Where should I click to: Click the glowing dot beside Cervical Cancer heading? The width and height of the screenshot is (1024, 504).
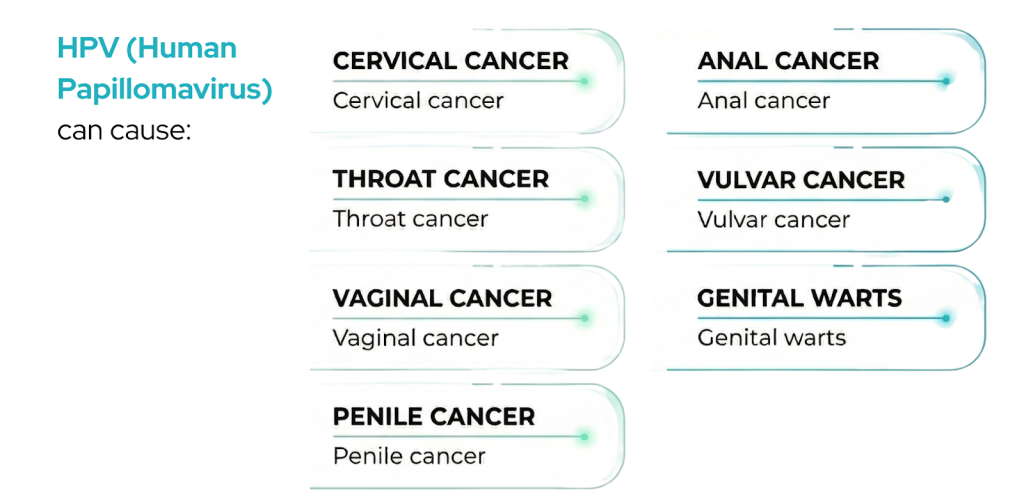coord(585,81)
